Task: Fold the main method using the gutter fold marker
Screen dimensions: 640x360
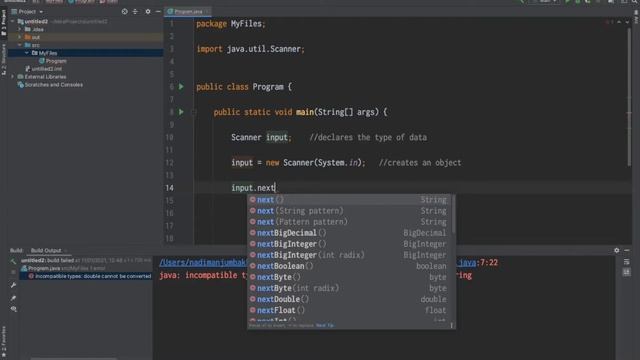Action: (194, 112)
